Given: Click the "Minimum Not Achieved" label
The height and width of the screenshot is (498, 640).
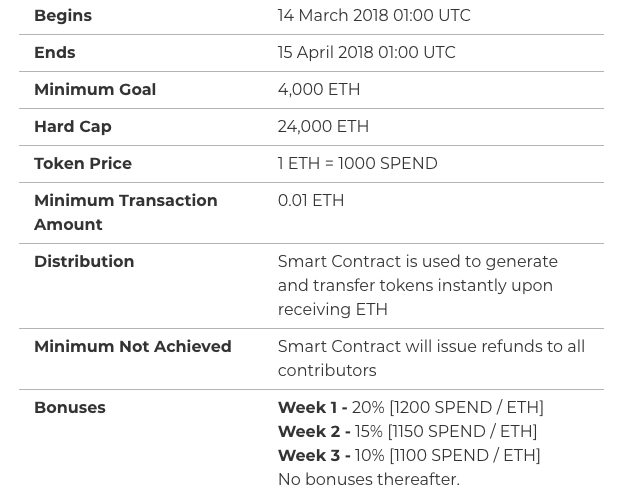Looking at the screenshot, I should tap(132, 347).
